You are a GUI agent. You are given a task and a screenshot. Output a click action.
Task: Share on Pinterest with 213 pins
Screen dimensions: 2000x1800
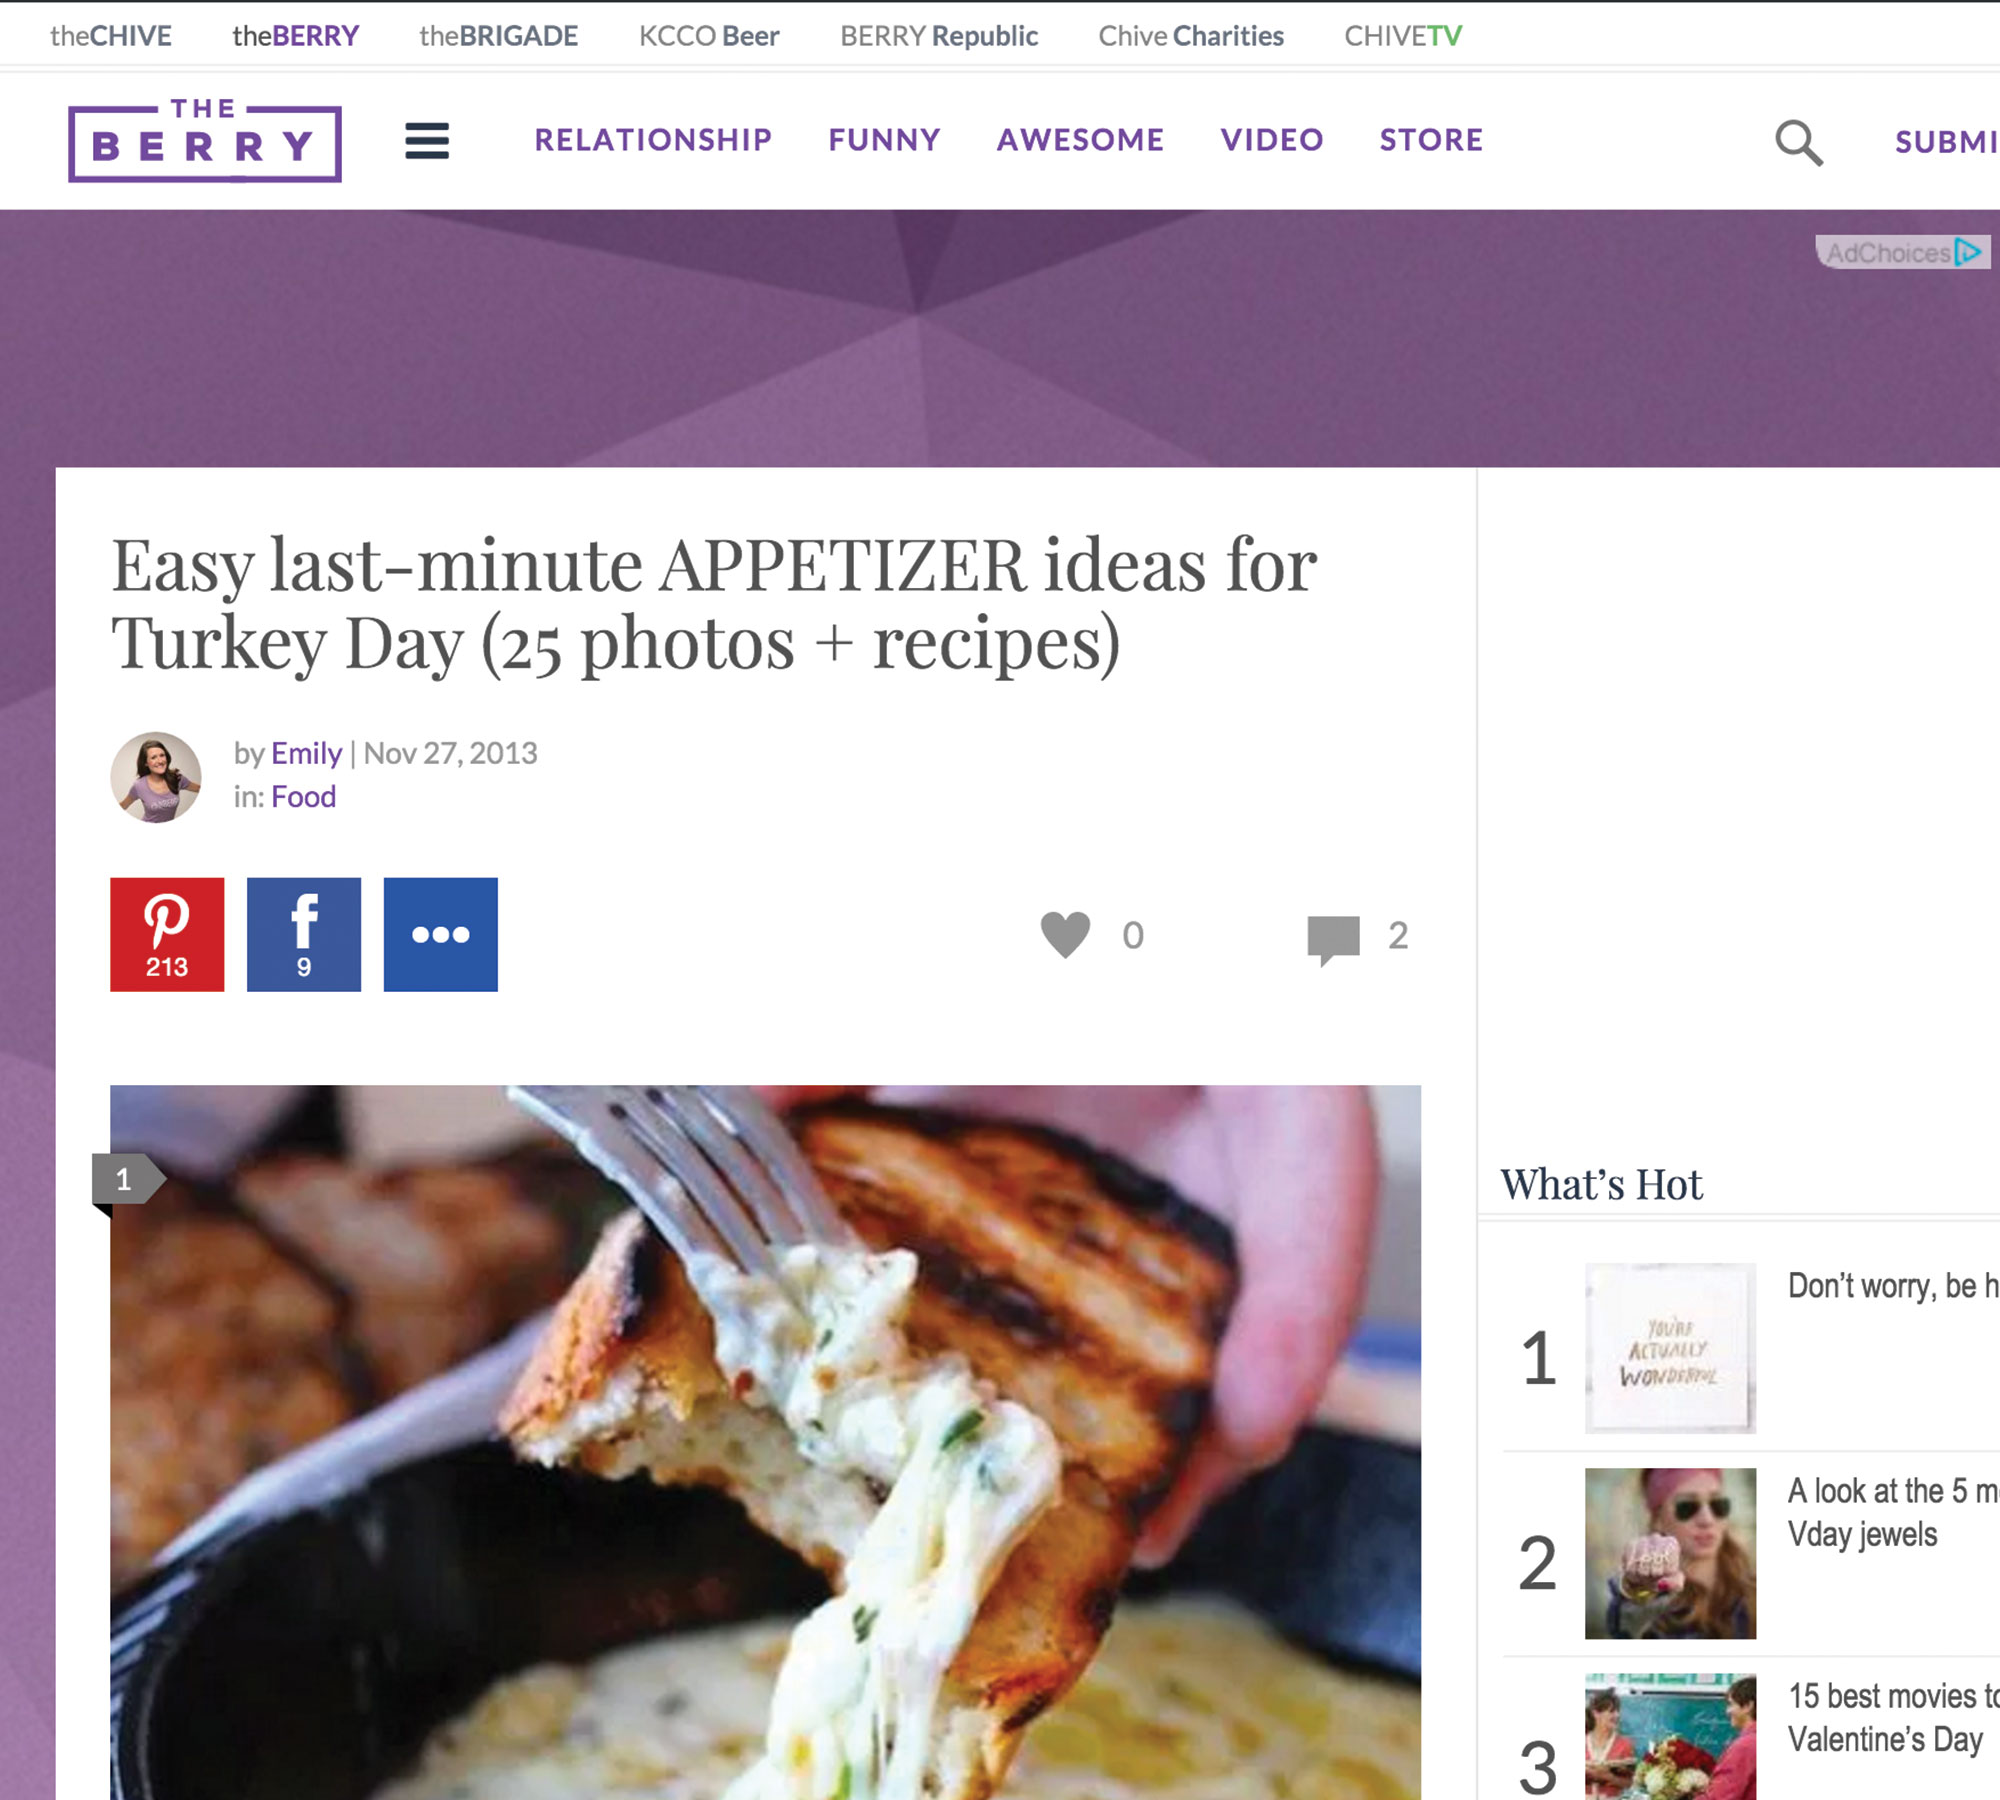click(167, 934)
